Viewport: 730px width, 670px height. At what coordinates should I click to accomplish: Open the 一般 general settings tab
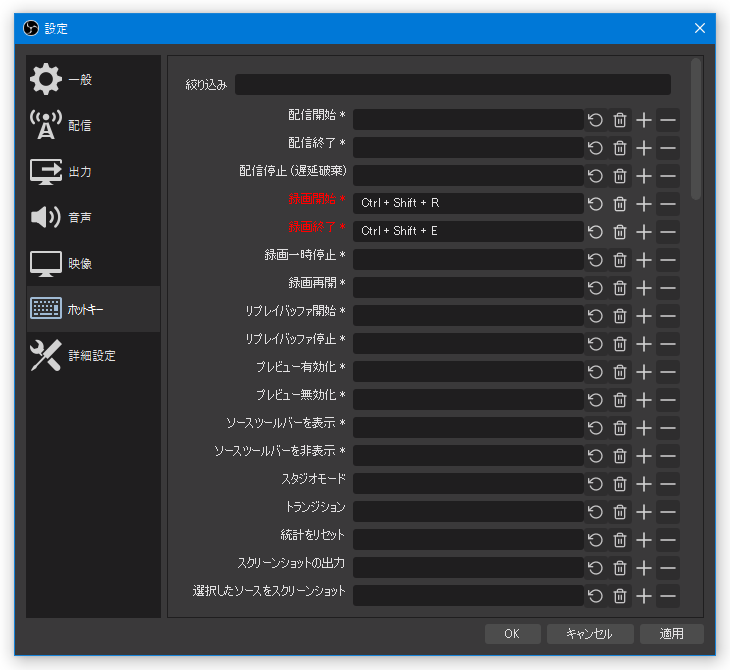pyautogui.click(x=93, y=79)
